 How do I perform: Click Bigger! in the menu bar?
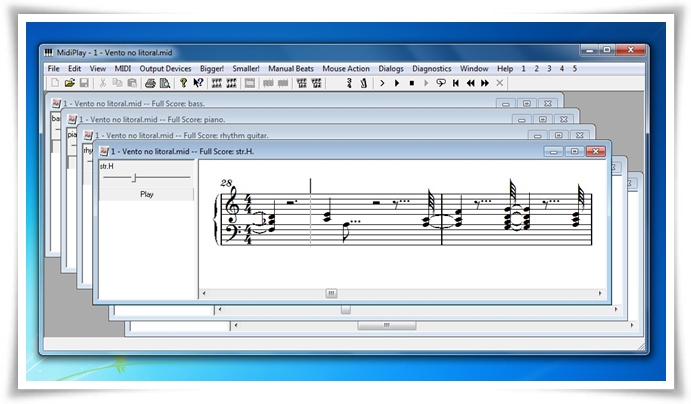coord(212,69)
